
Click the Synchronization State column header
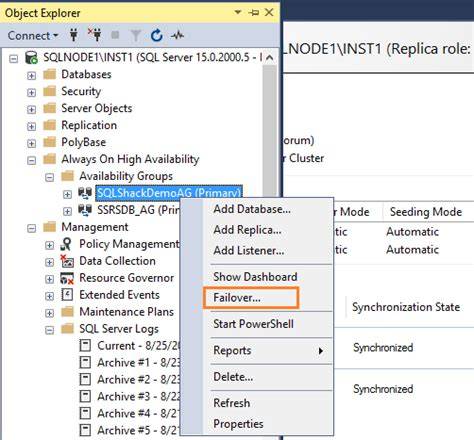pyautogui.click(x=406, y=307)
